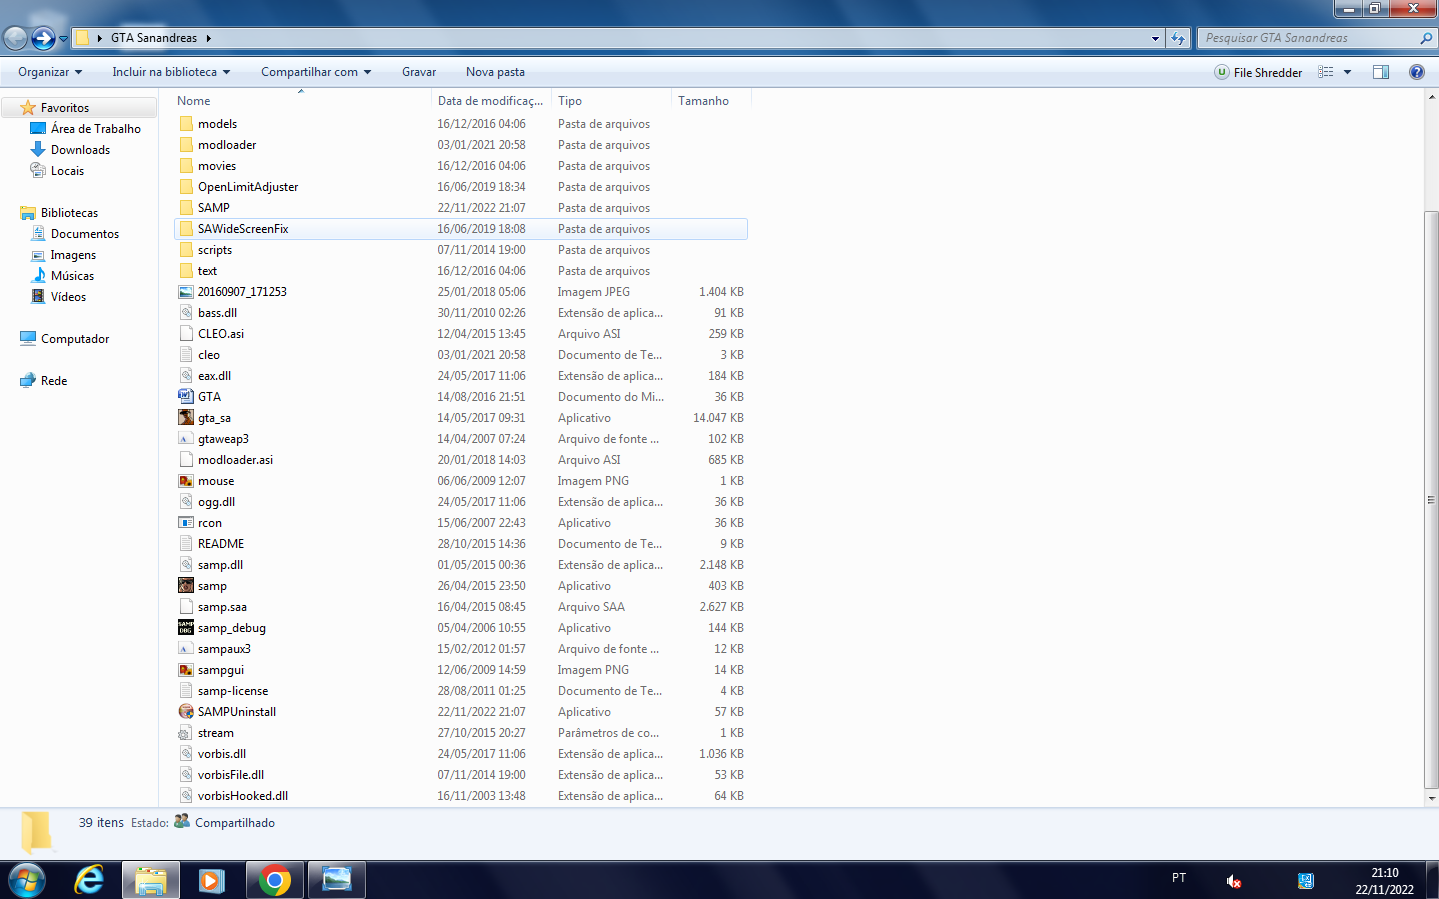Screen dimensions: 1439x899
Task: Select the samp_debug application icon
Action: [x=186, y=628]
